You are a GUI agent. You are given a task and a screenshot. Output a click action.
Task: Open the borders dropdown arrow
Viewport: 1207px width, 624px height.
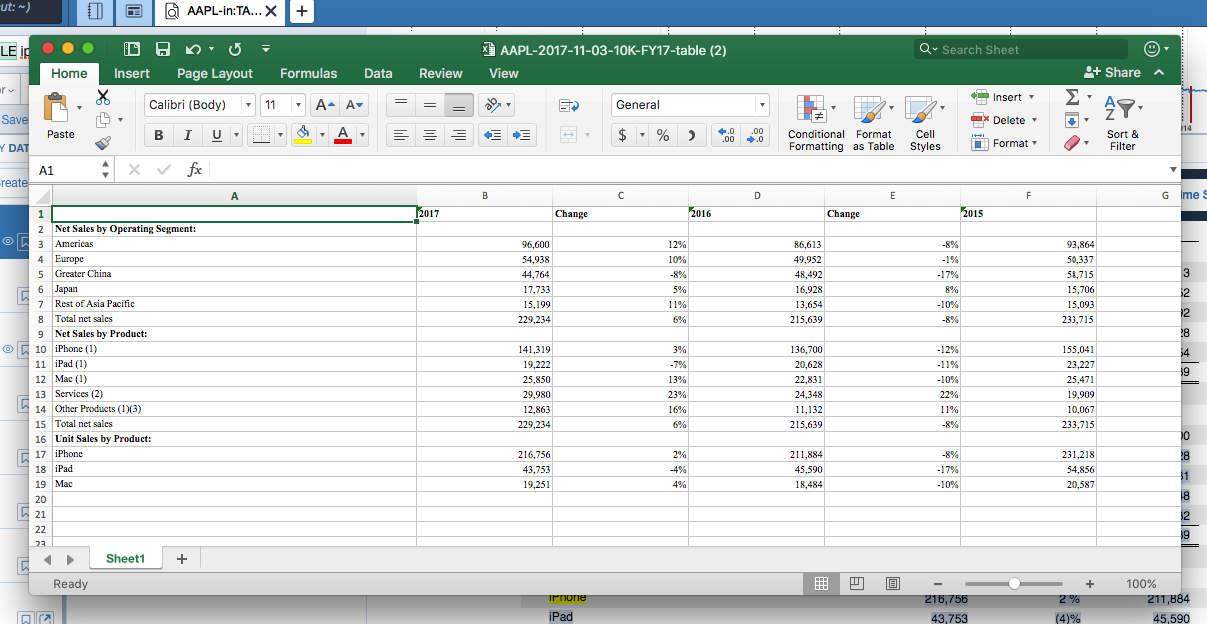coord(280,135)
